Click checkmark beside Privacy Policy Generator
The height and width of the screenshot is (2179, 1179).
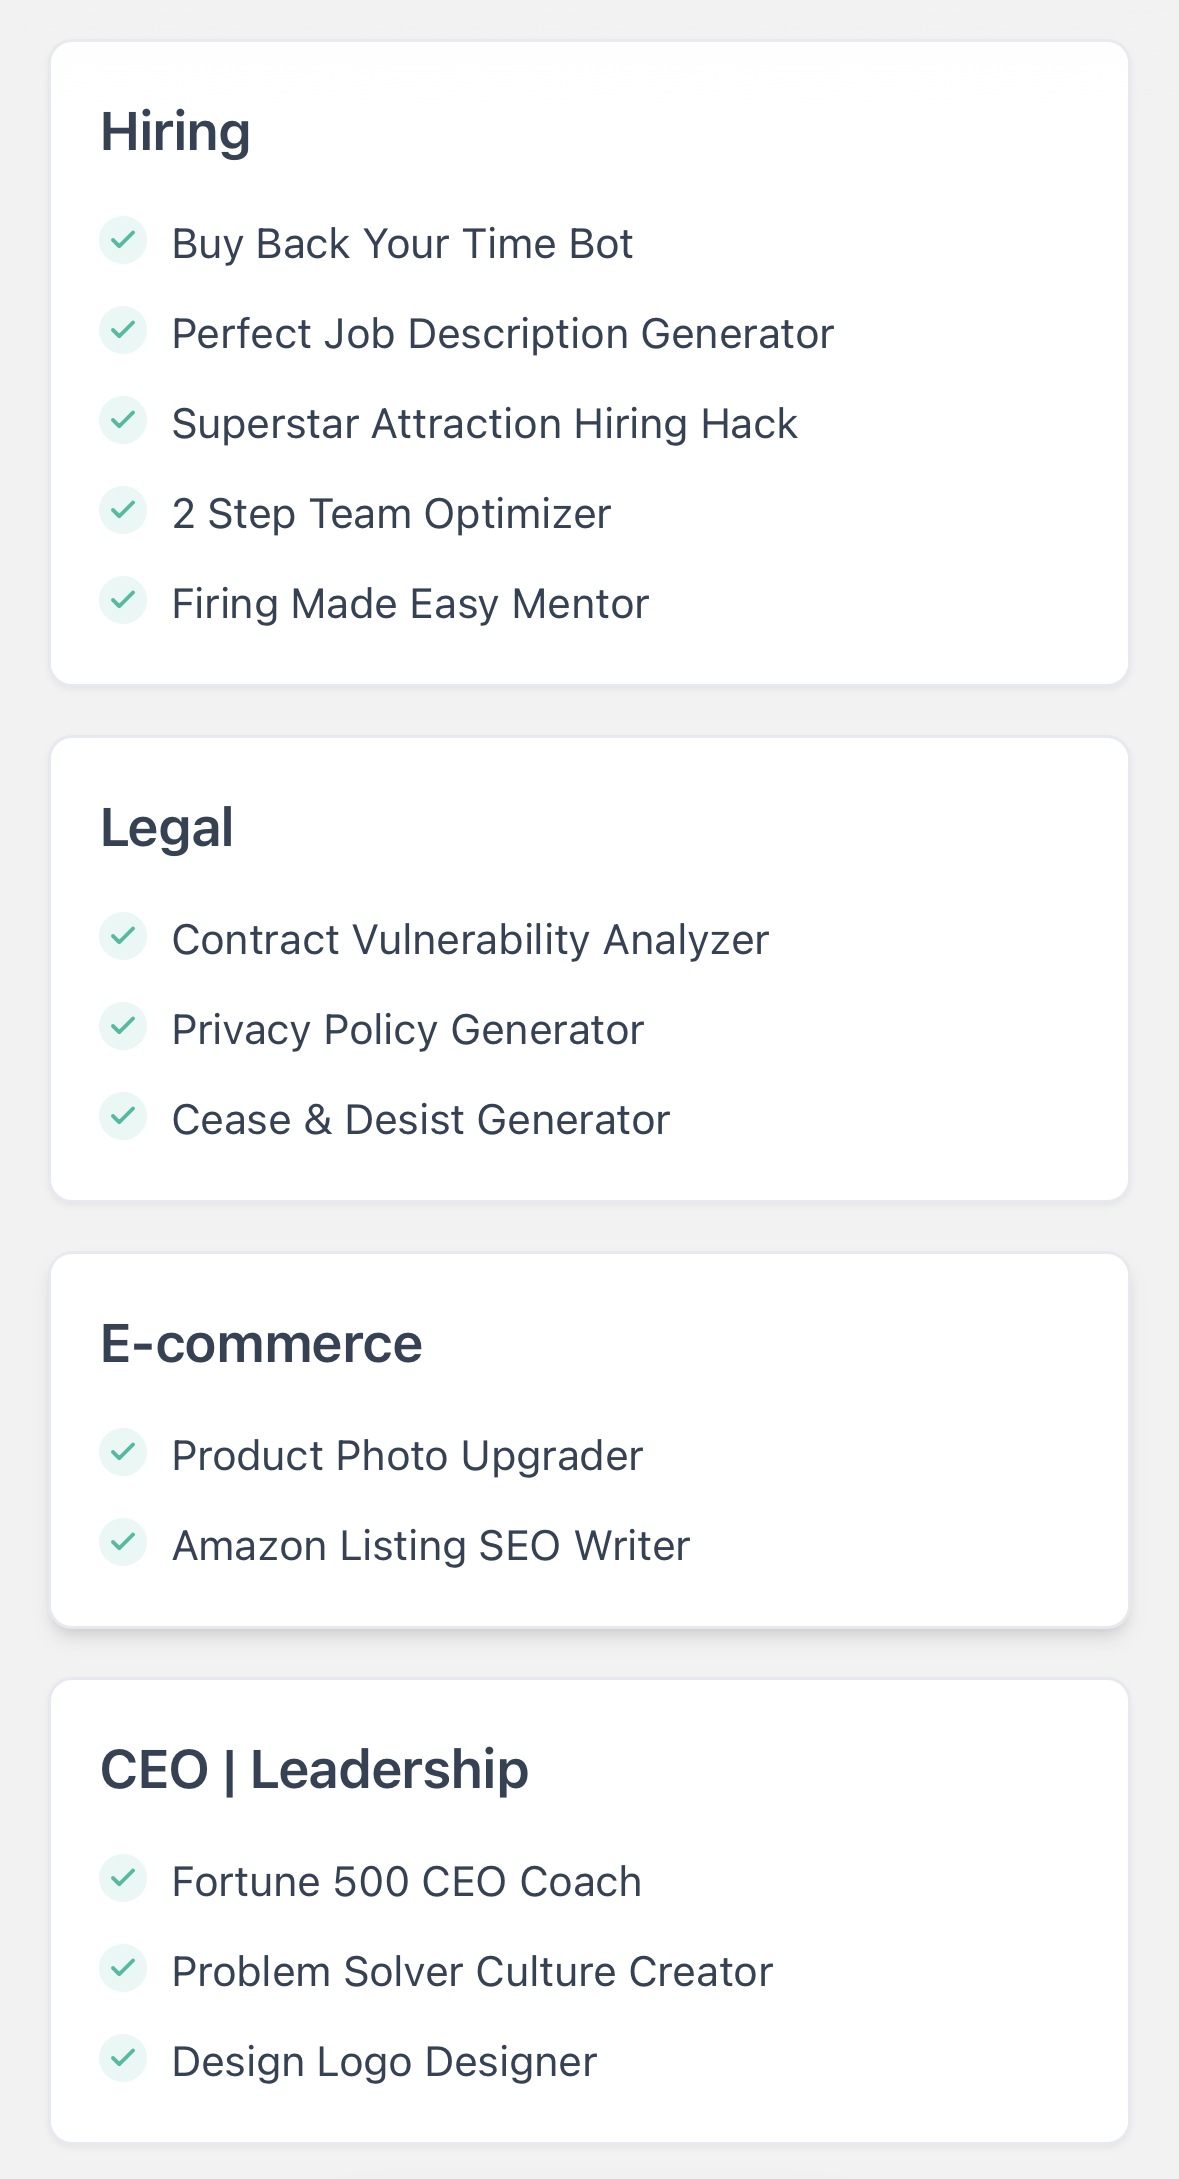(123, 1027)
